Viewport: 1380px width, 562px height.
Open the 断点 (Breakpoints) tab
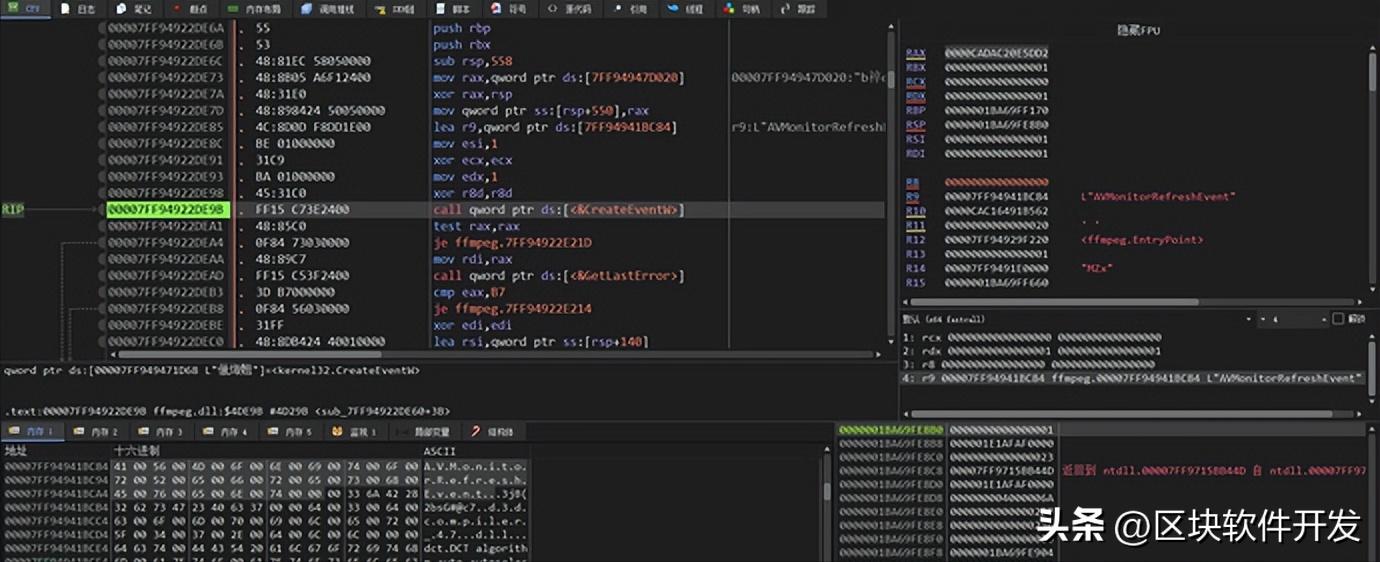click(x=192, y=9)
